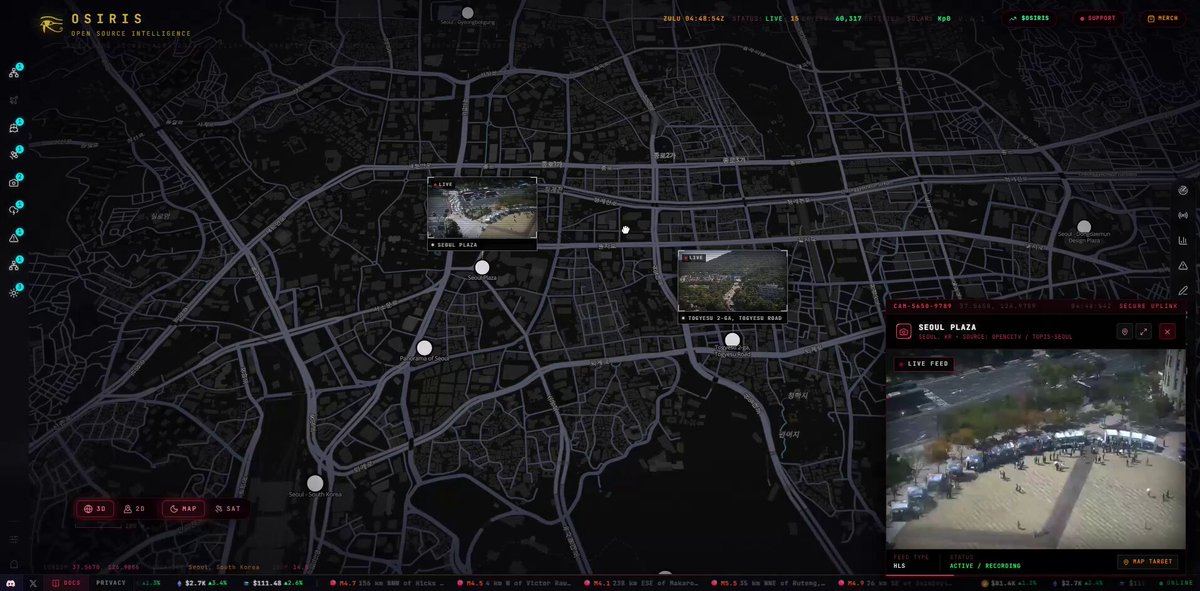Viewport: 1200px width, 591px height.
Task: Open the Togyesu 2-GA live thumbnail on the map
Action: click(x=732, y=281)
